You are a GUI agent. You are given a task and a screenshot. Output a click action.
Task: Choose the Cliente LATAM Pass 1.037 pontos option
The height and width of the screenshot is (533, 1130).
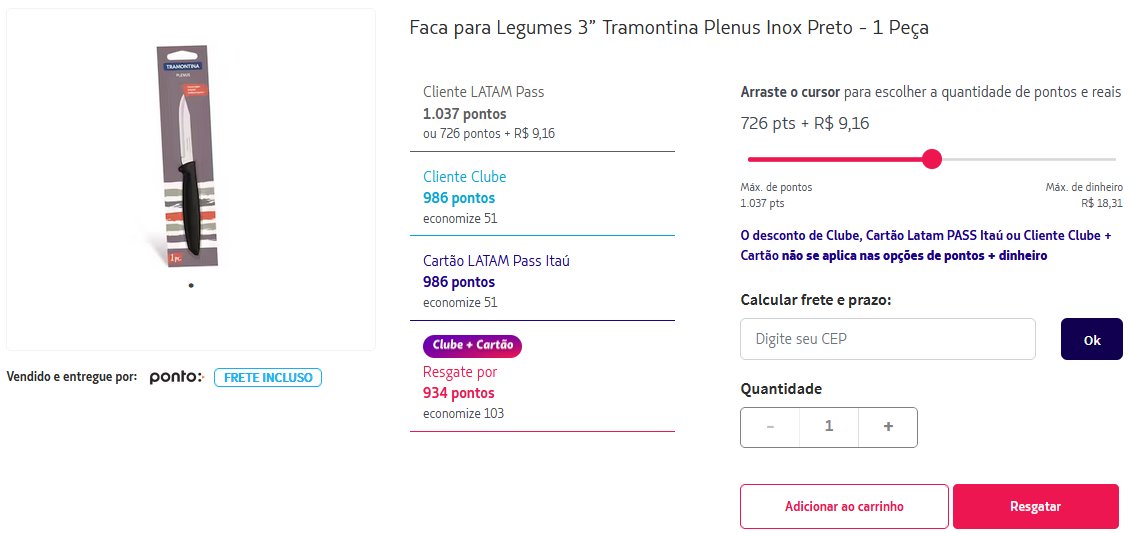(x=542, y=113)
